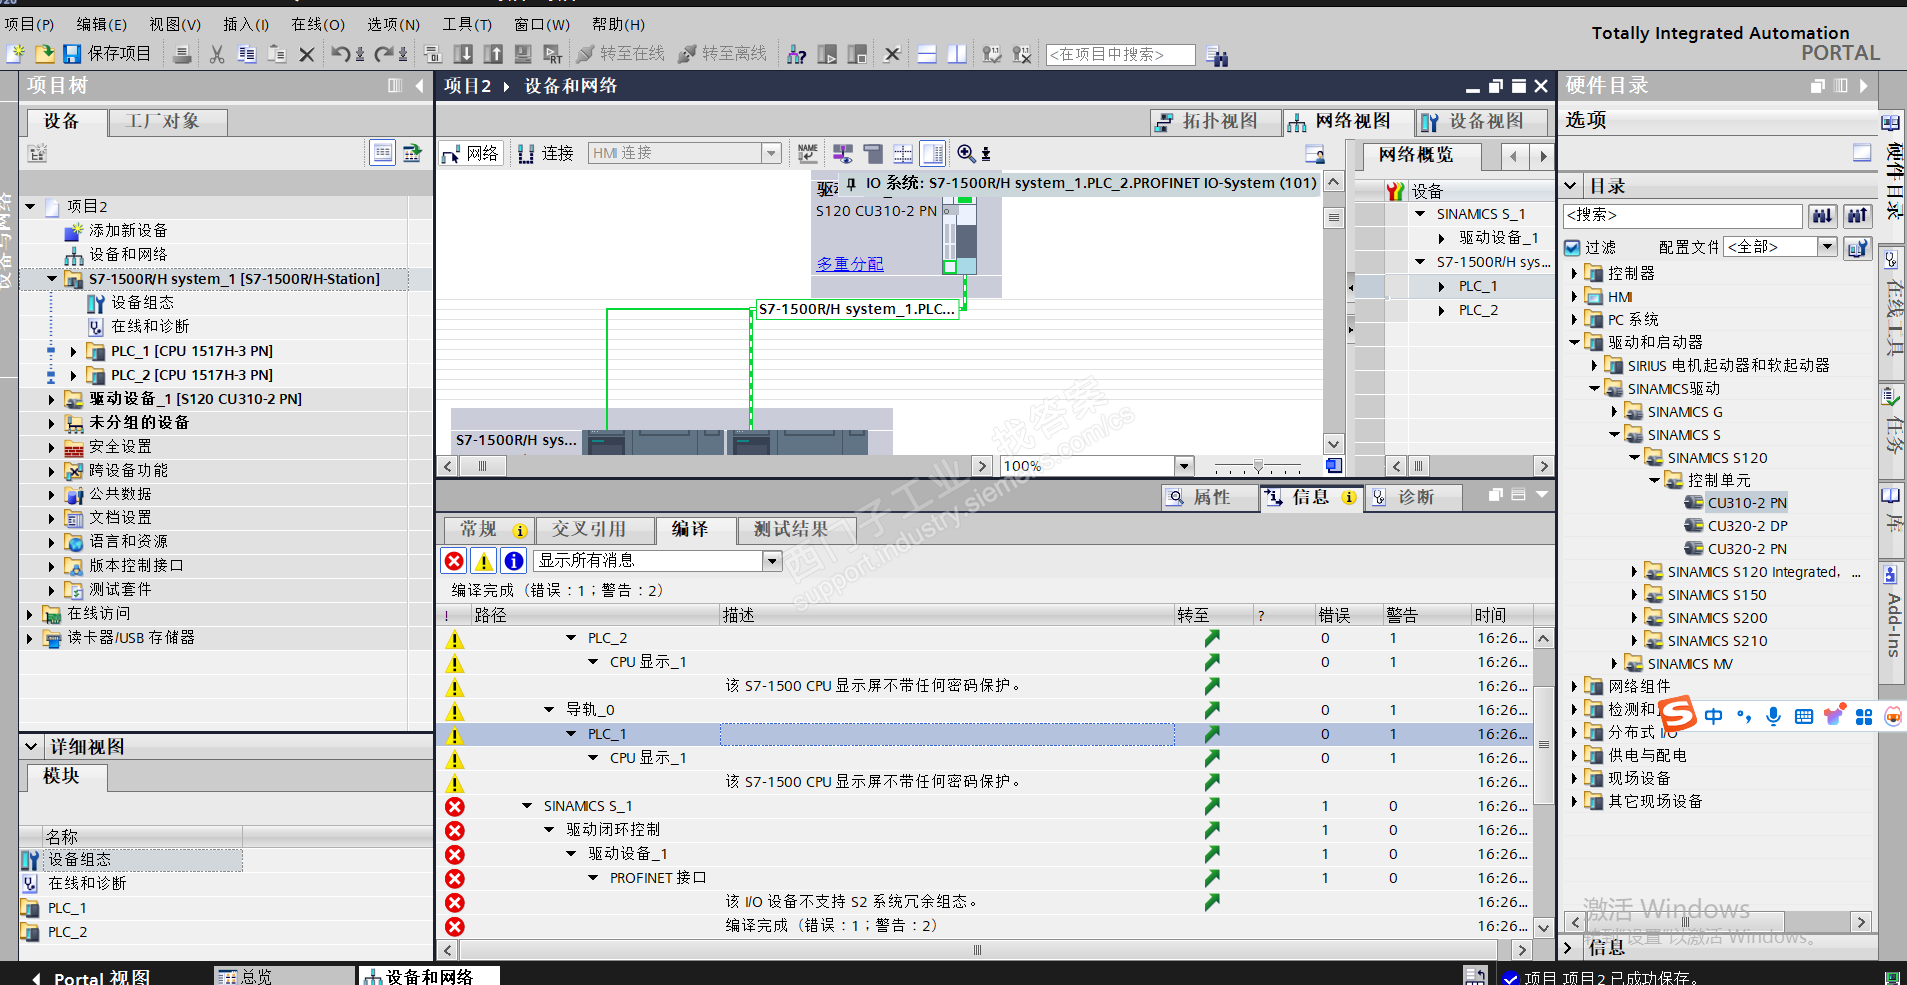Viewport: 1907px width, 985px height.
Task: Click the redo arrow icon
Action: click(x=384, y=54)
